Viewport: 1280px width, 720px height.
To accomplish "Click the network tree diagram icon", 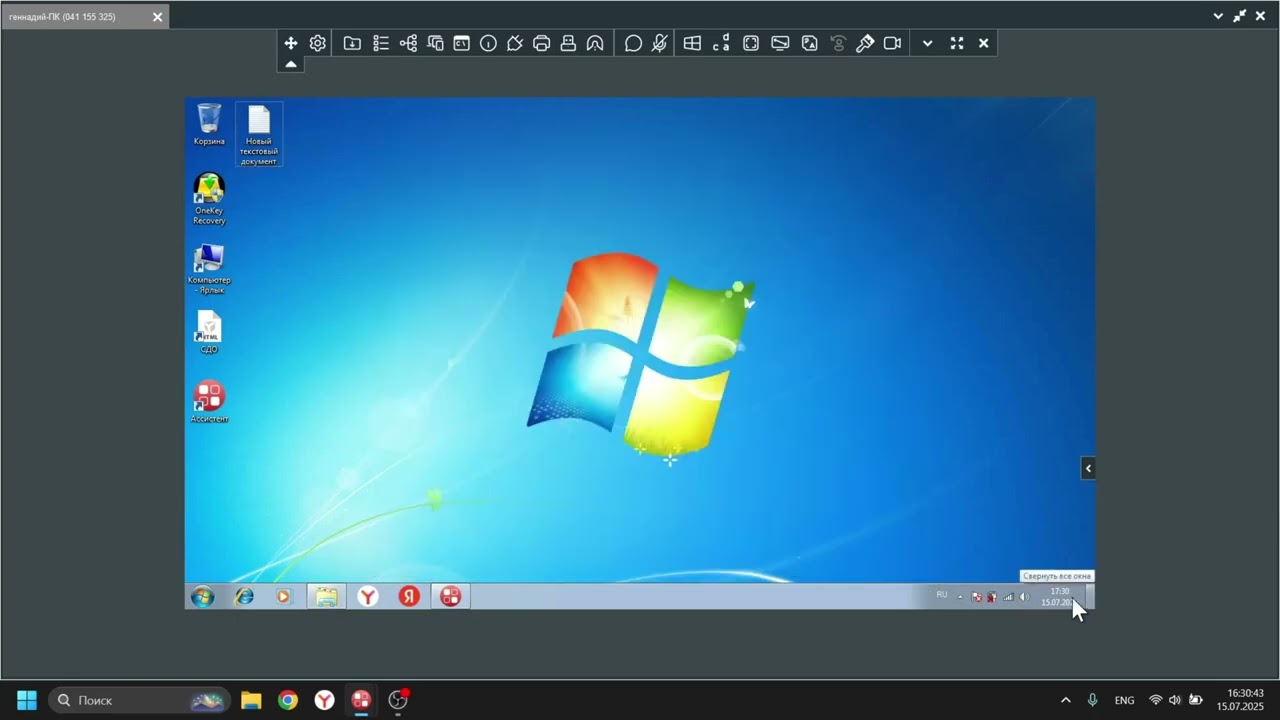I will pos(408,43).
